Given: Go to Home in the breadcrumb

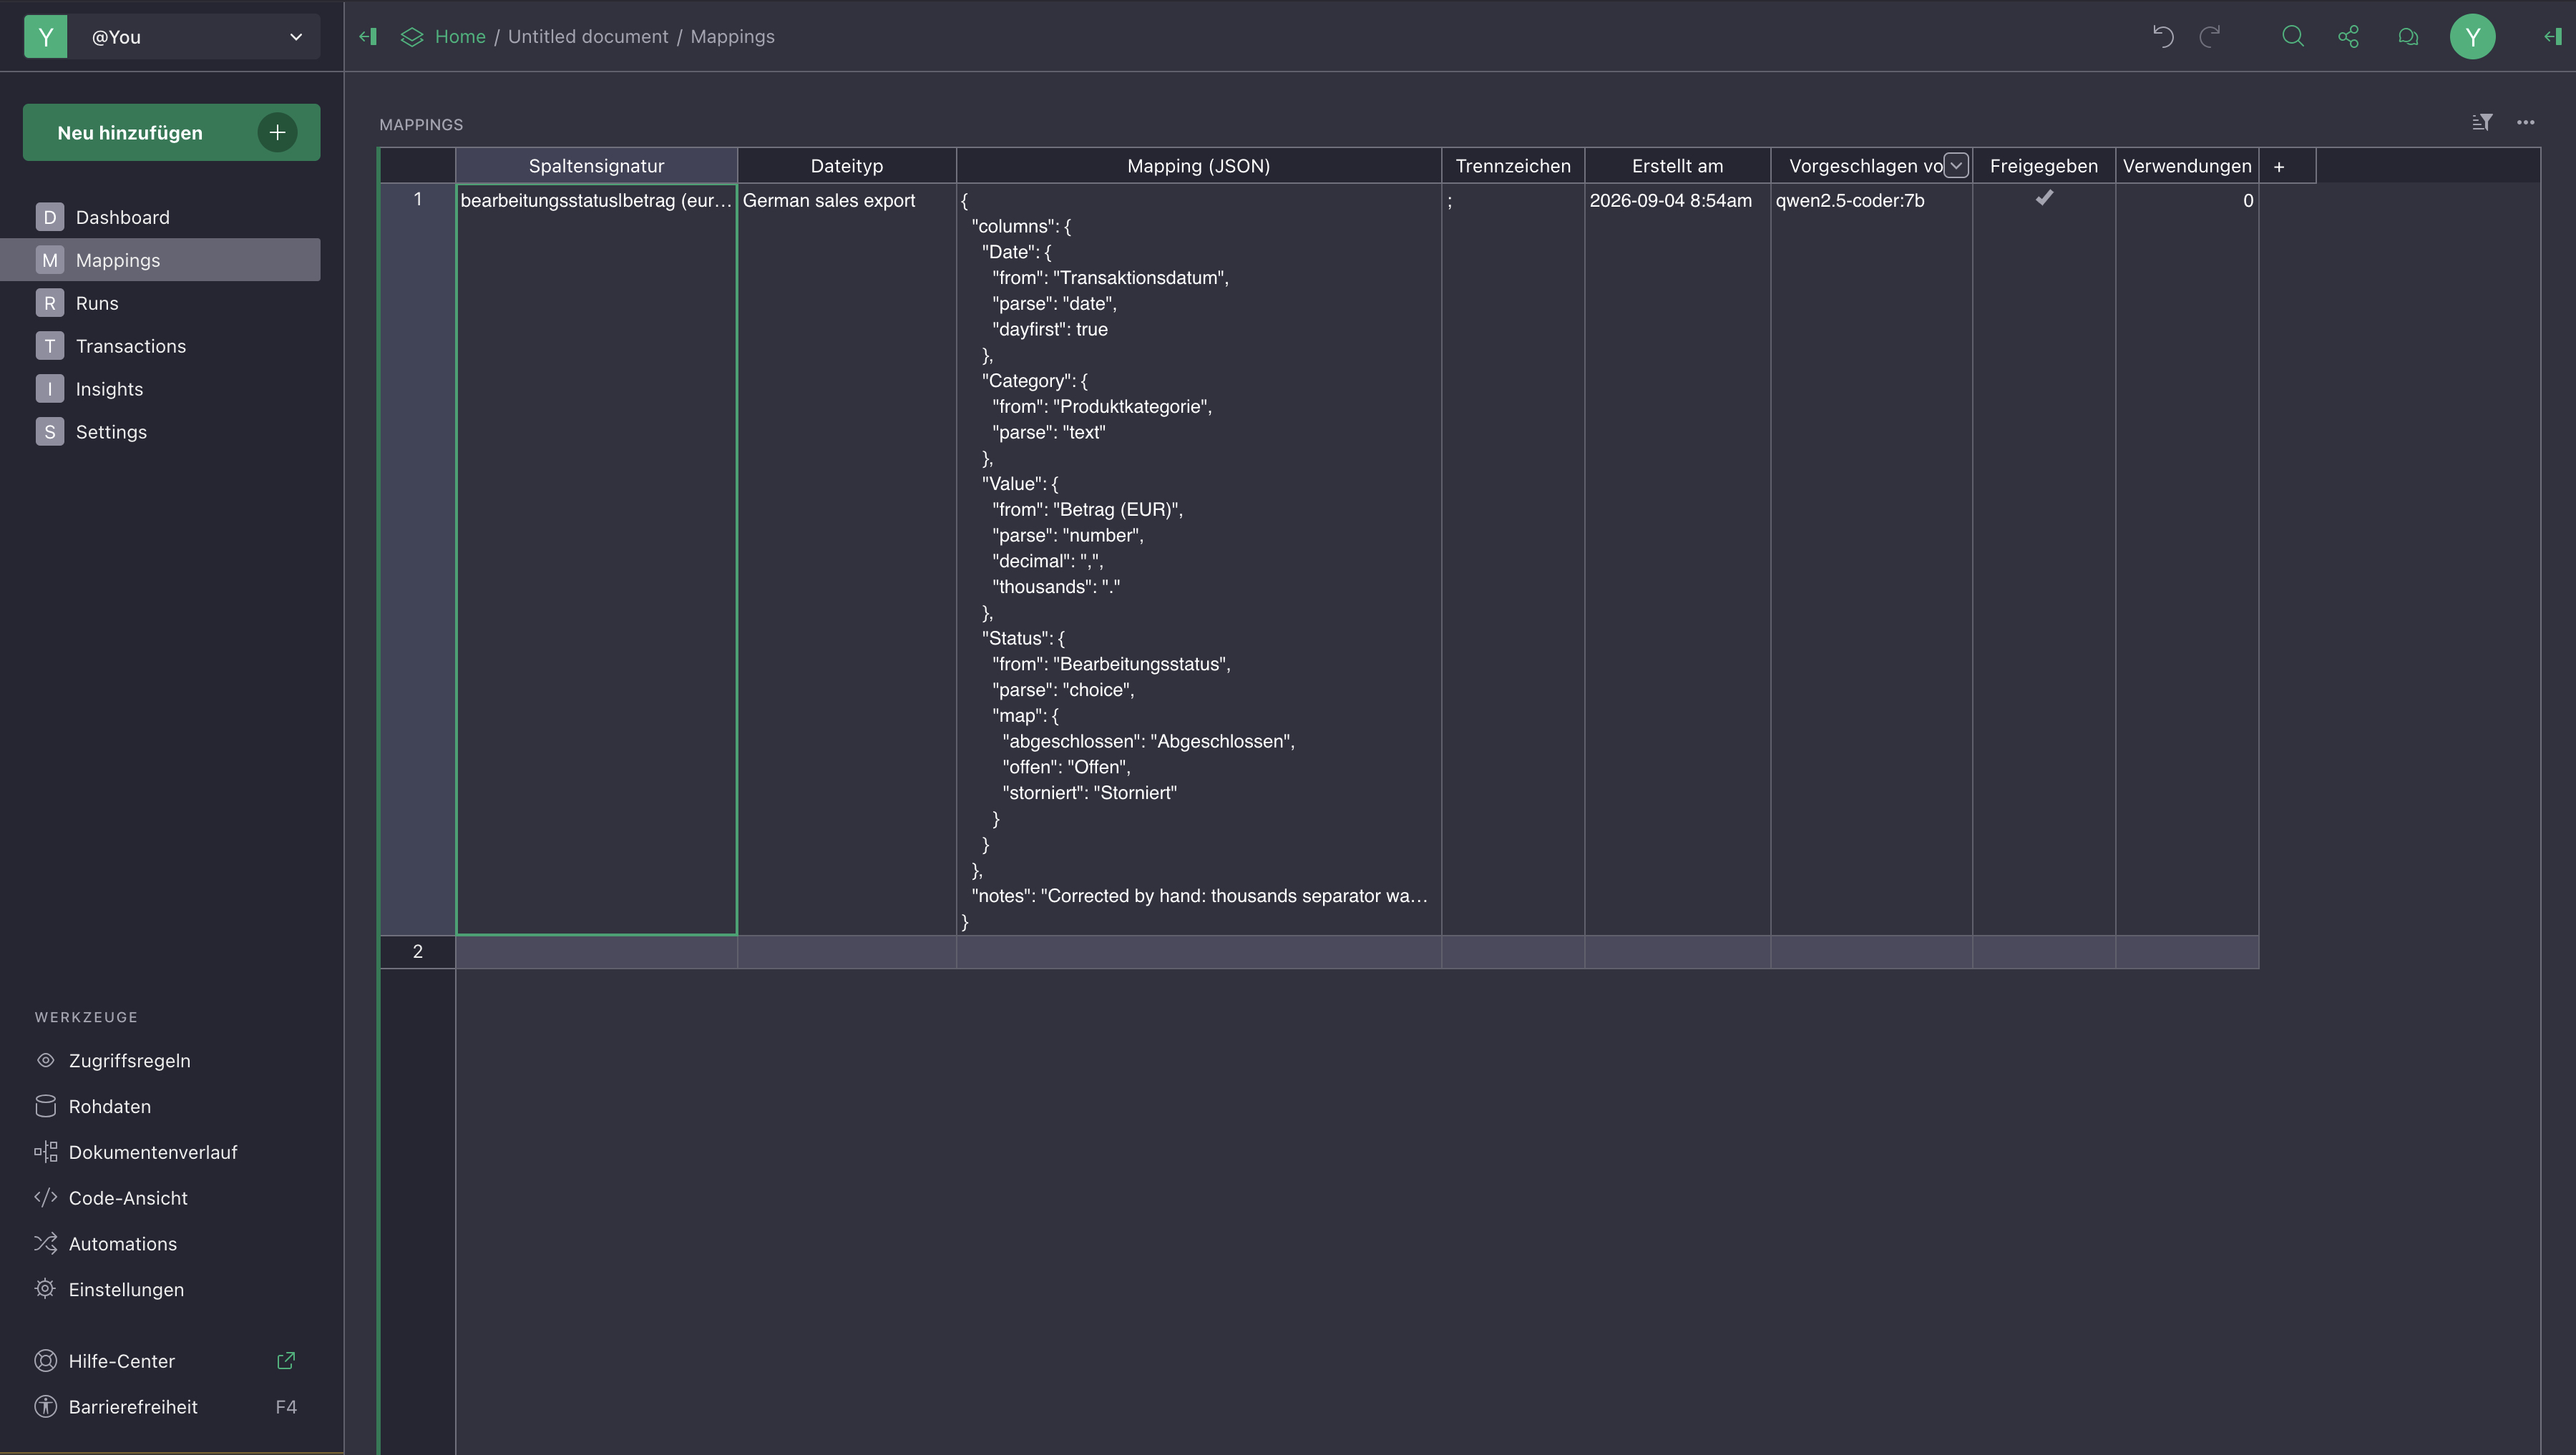Looking at the screenshot, I should tap(460, 37).
